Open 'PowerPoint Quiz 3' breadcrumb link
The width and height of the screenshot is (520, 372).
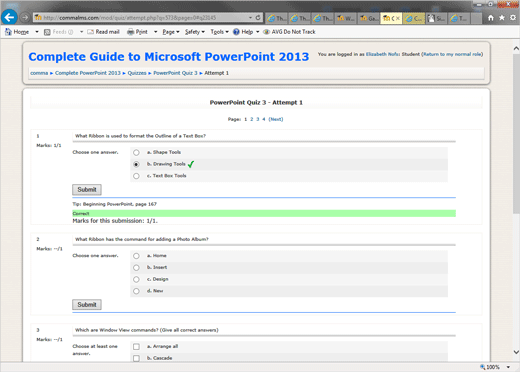click(175, 73)
